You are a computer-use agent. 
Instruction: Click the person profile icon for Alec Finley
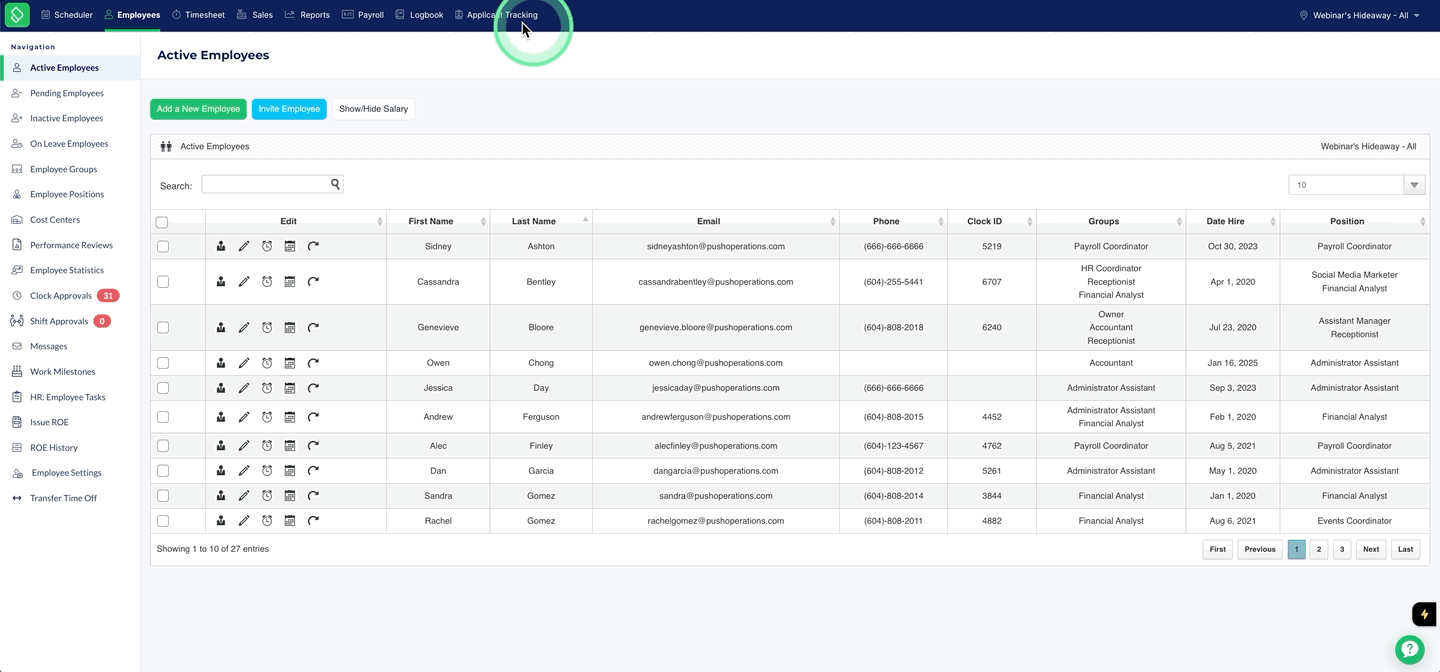point(221,446)
